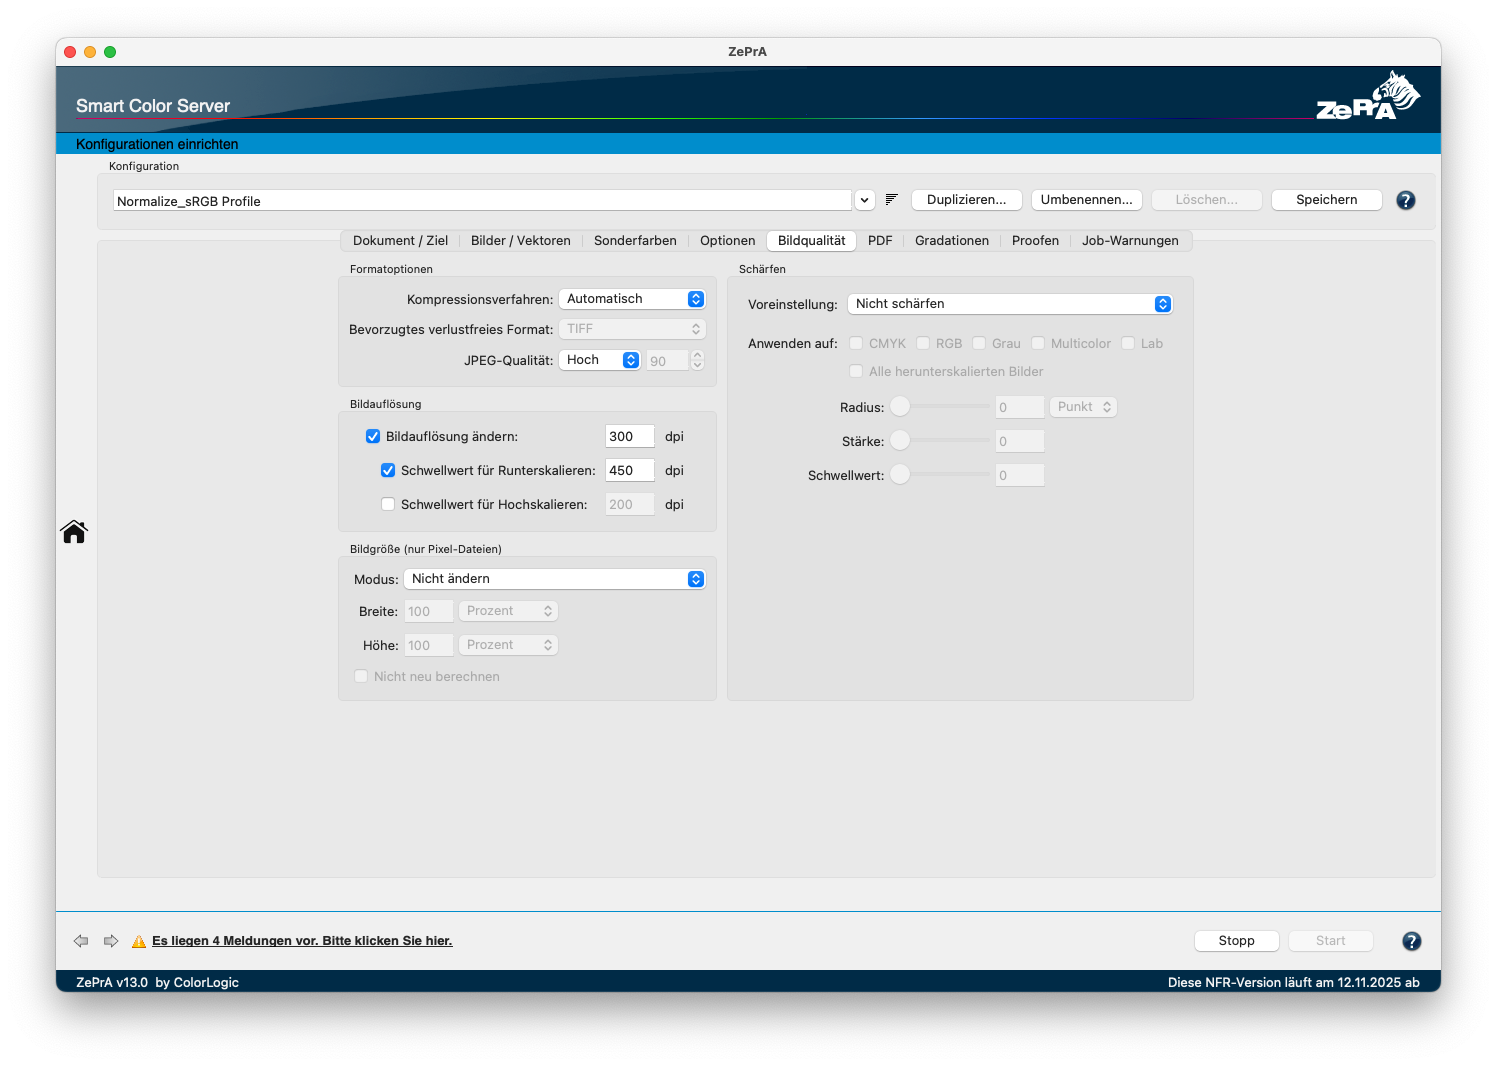Enable Schwellwert für Hochskalieren checkbox
The width and height of the screenshot is (1497, 1066).
388,505
